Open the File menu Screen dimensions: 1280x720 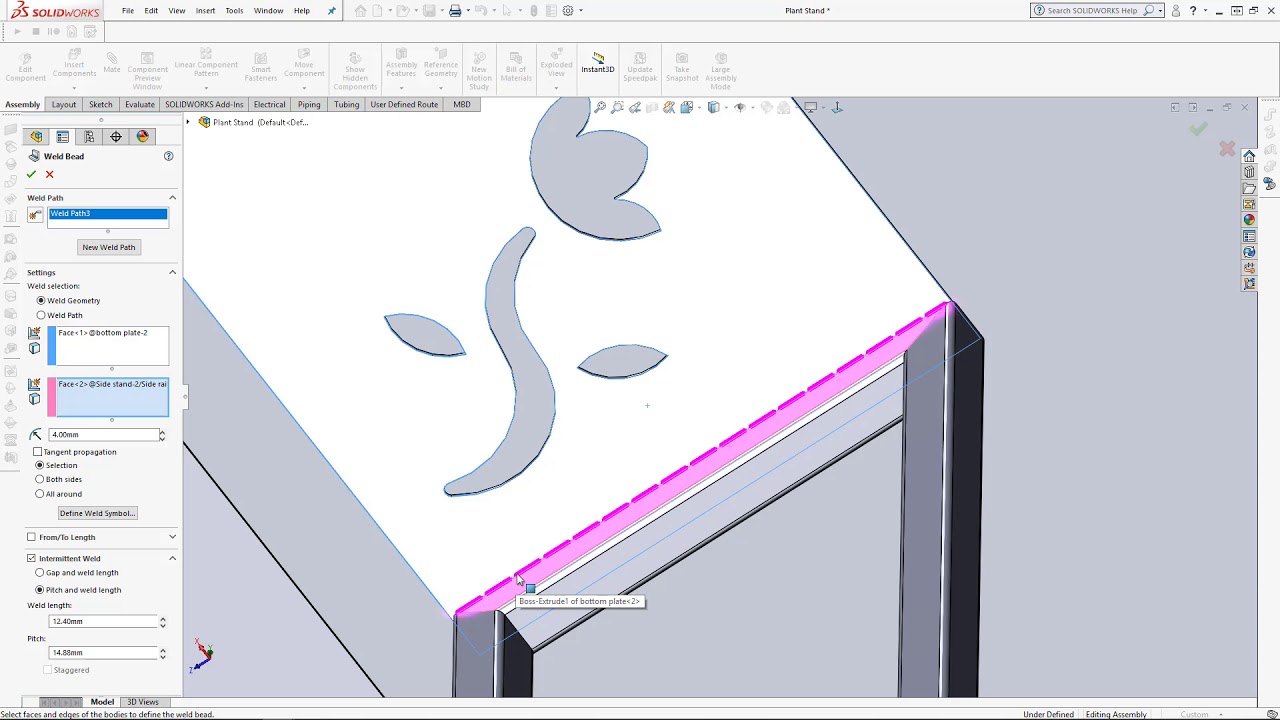pos(128,11)
